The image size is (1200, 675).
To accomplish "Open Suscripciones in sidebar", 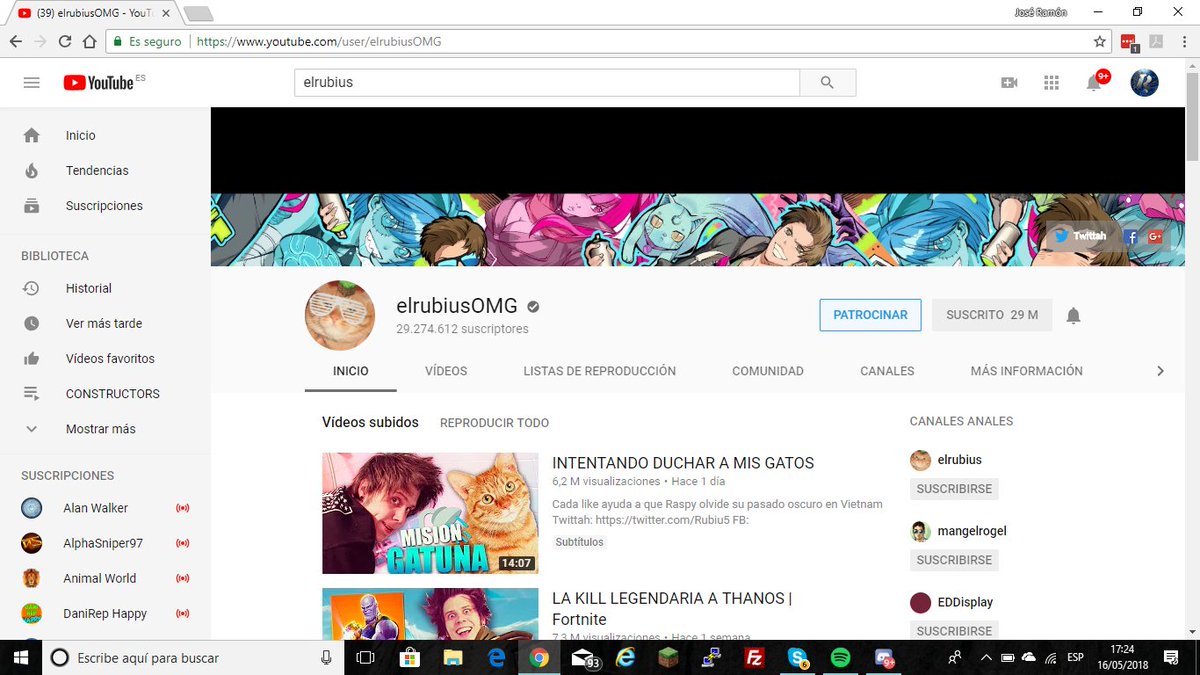I will coord(105,205).
